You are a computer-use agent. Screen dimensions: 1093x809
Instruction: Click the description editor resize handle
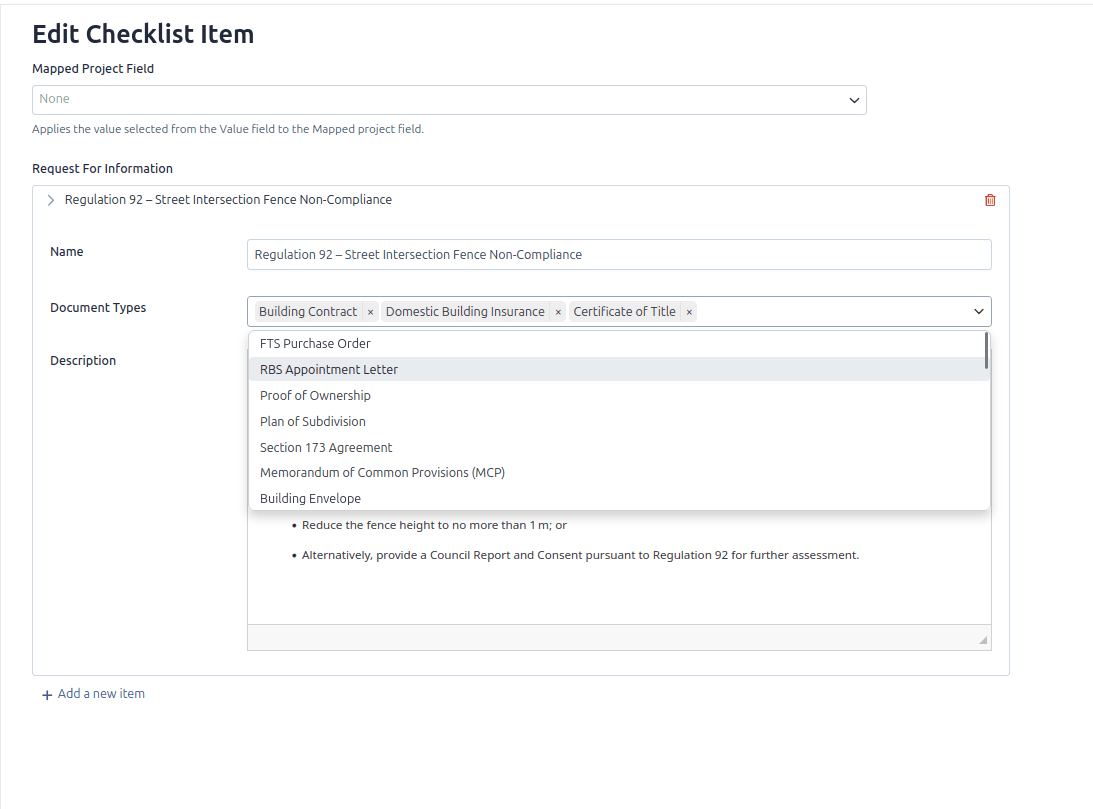982,640
